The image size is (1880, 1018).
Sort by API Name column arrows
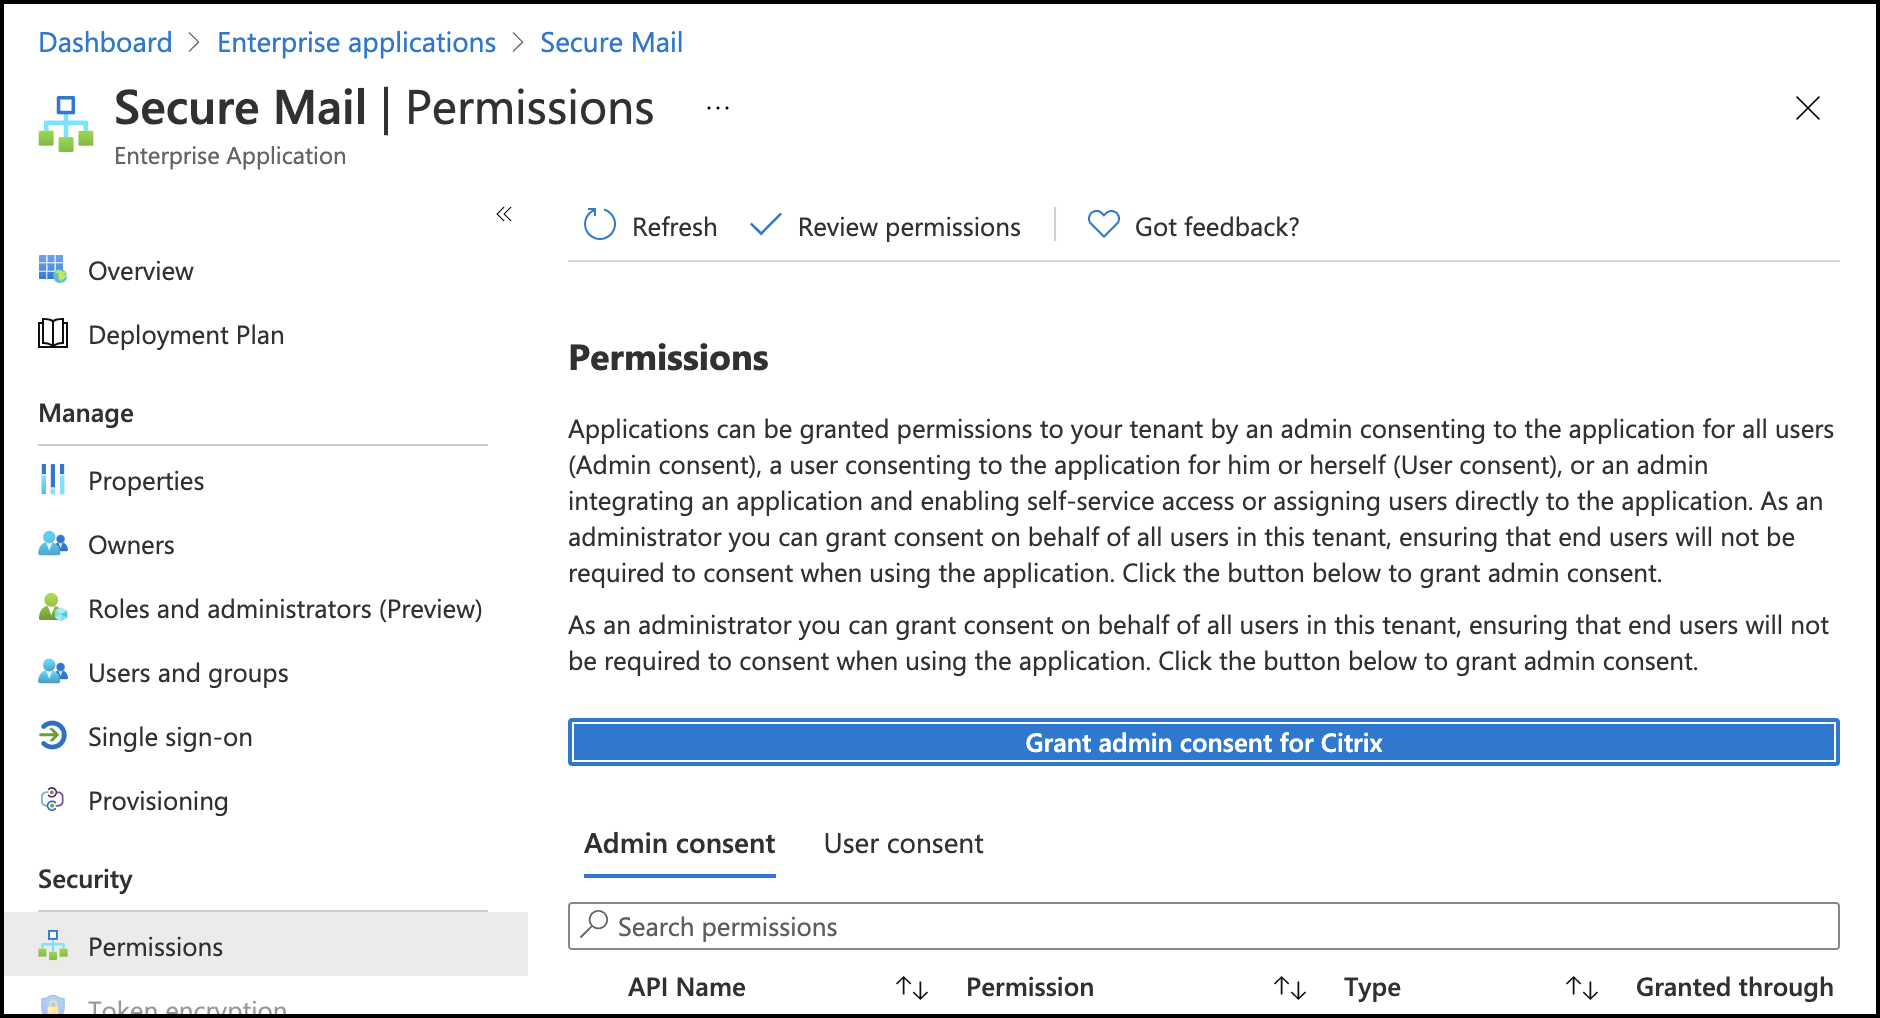coord(912,988)
